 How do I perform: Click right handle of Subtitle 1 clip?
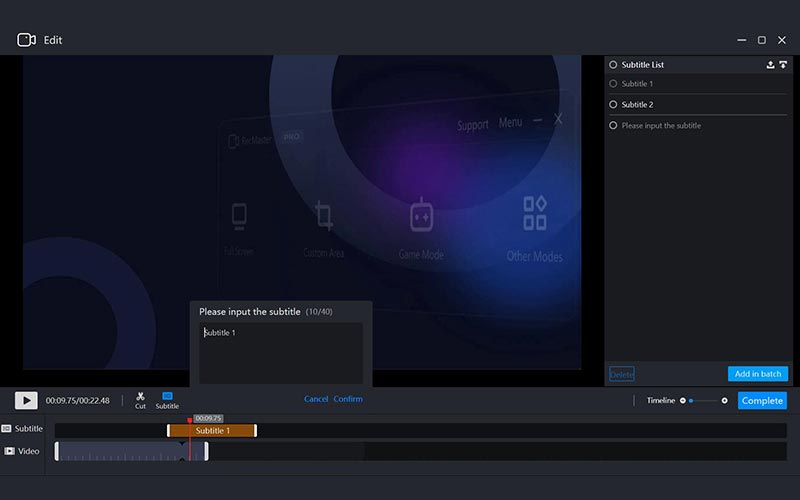click(256, 431)
